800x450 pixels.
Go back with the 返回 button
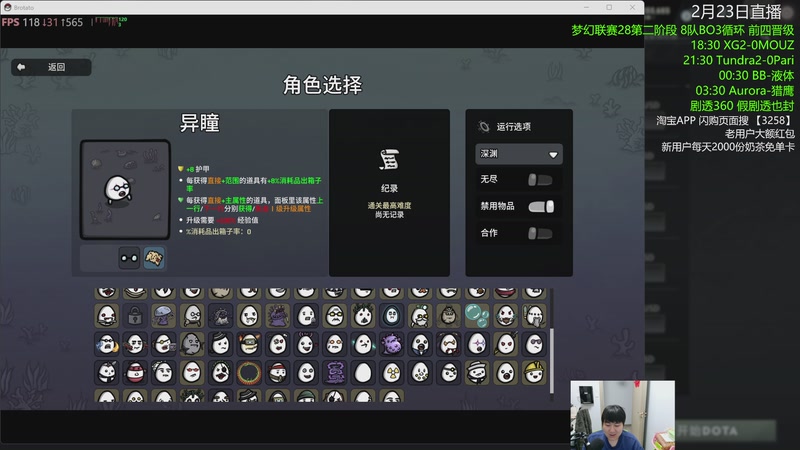[51, 67]
